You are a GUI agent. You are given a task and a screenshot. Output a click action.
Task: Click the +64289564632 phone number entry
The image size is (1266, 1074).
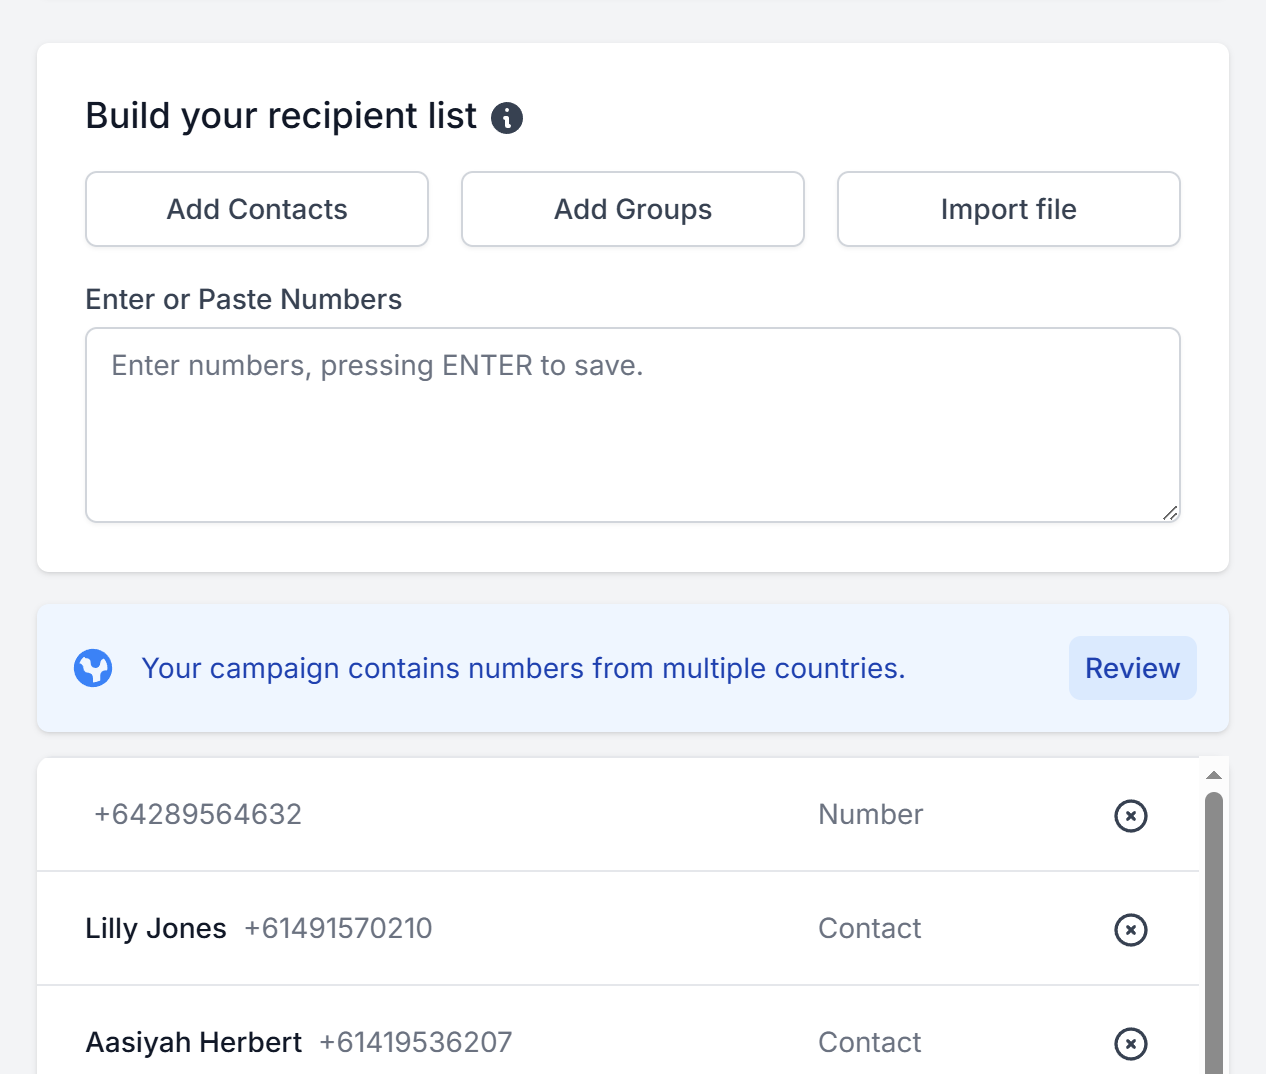198,815
